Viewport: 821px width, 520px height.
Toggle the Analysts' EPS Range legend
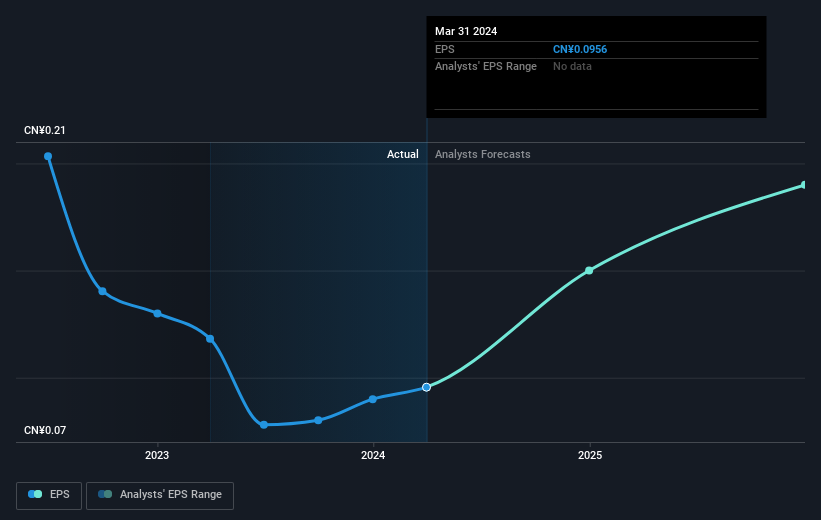pos(160,495)
